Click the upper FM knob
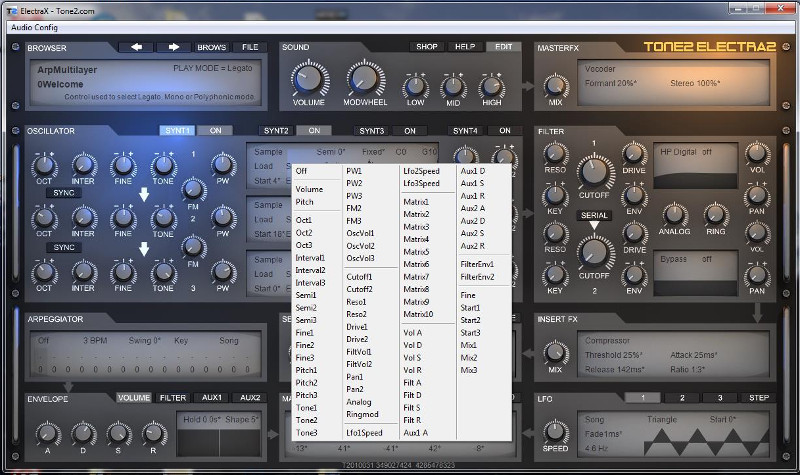This screenshot has height=475, width=800. tap(193, 189)
